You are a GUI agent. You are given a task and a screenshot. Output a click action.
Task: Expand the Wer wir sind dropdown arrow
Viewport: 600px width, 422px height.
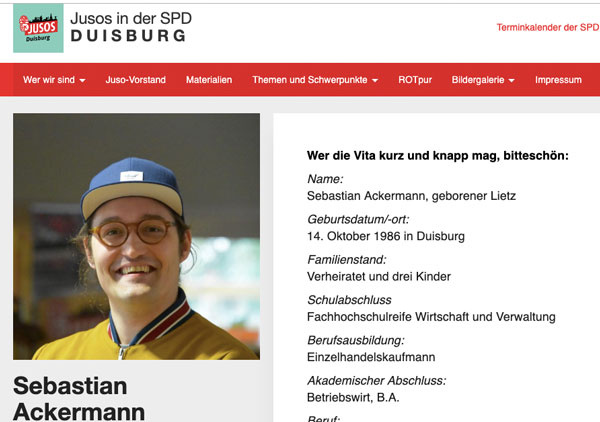click(83, 80)
